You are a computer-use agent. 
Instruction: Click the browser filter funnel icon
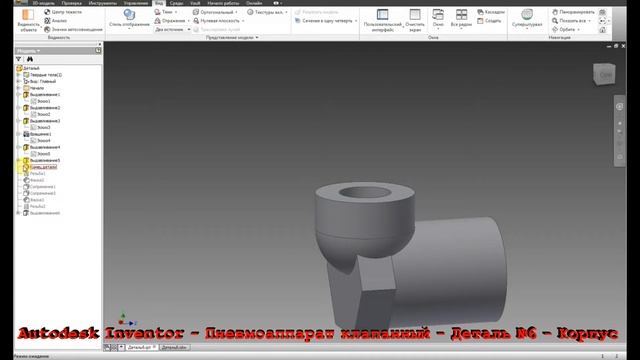coord(18,60)
